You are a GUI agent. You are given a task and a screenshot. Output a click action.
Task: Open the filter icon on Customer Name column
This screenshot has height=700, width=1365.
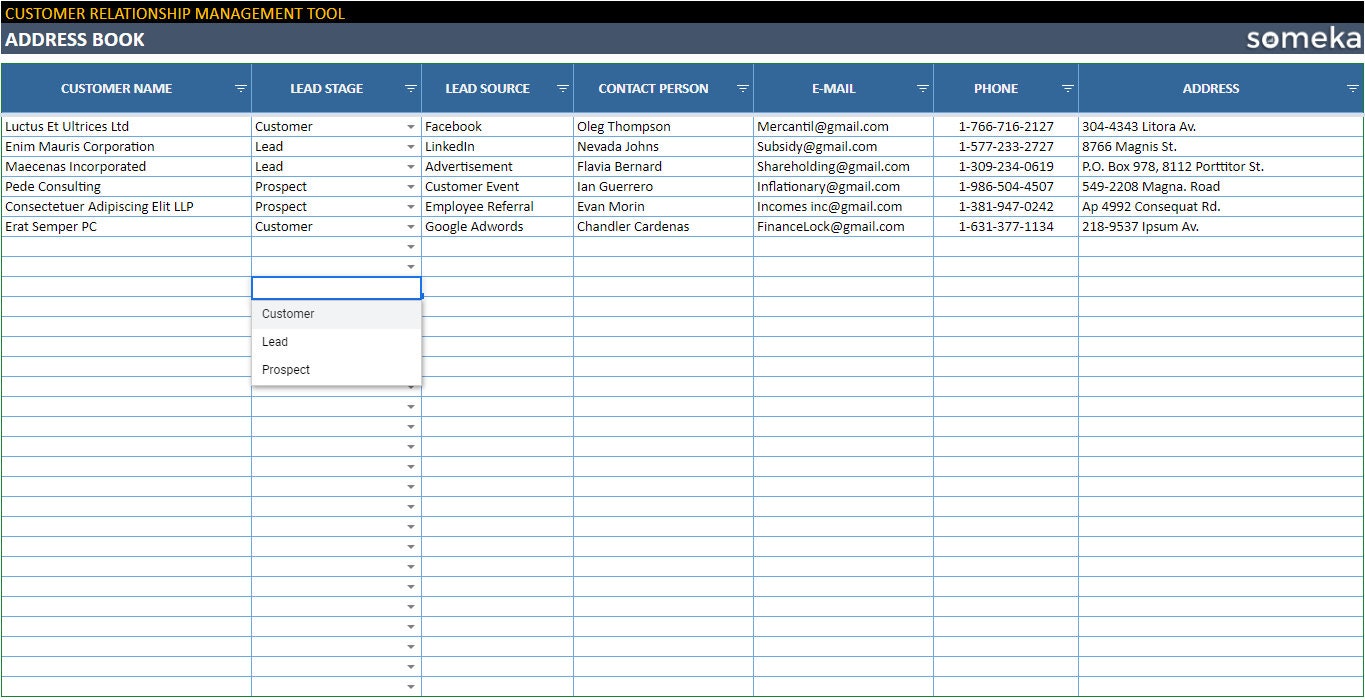[241, 88]
